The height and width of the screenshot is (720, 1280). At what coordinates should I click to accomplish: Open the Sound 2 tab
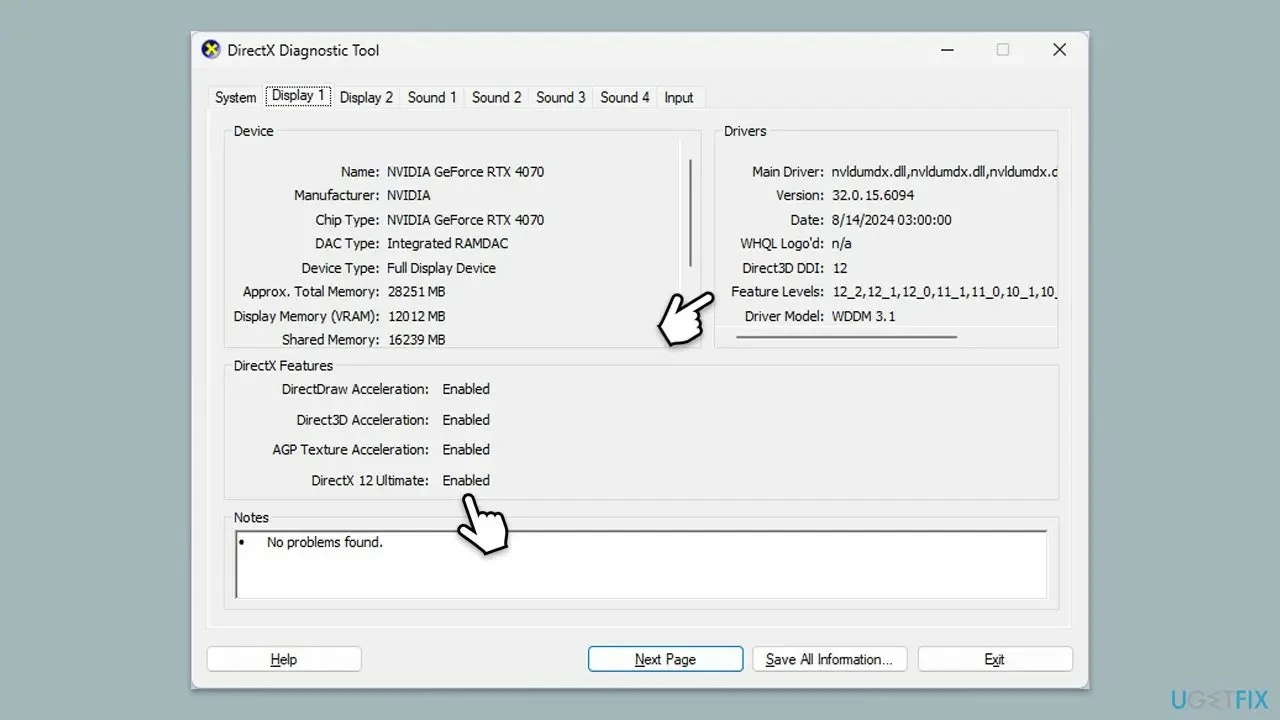point(497,97)
